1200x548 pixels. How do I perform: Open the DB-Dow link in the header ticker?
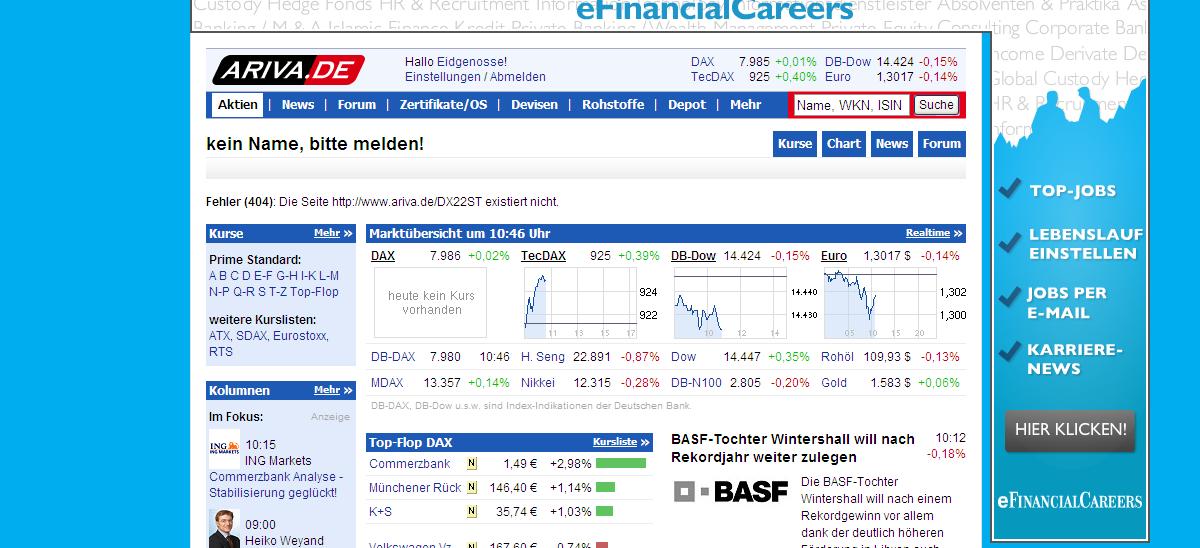[848, 62]
